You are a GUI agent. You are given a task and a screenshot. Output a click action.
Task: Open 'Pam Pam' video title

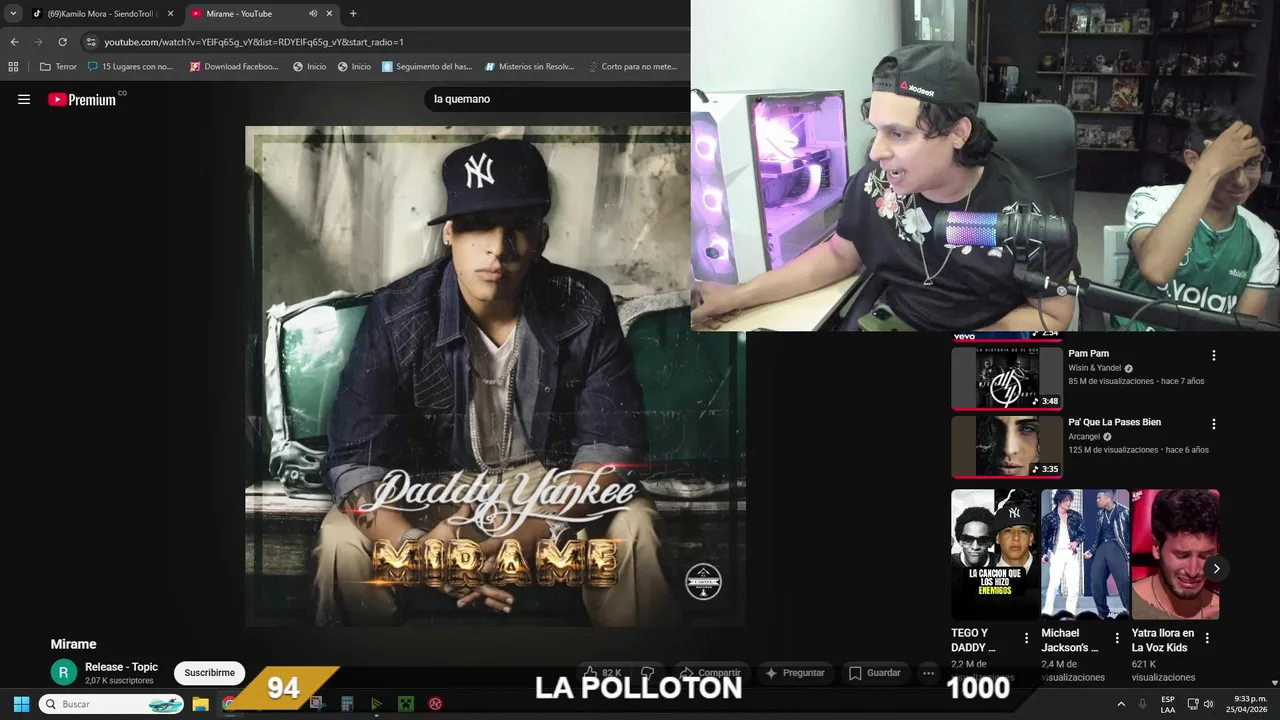(x=1088, y=353)
